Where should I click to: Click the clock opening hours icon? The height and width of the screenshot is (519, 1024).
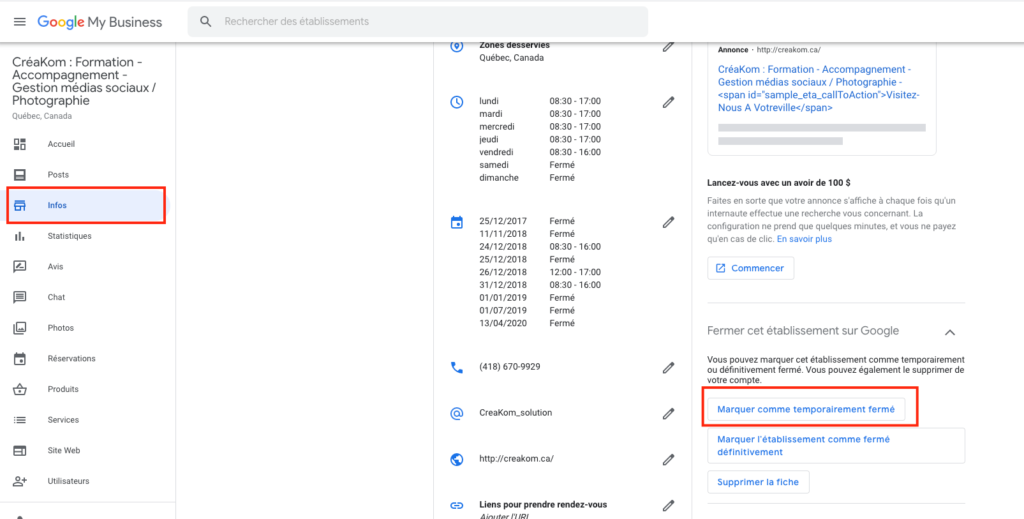pos(456,102)
